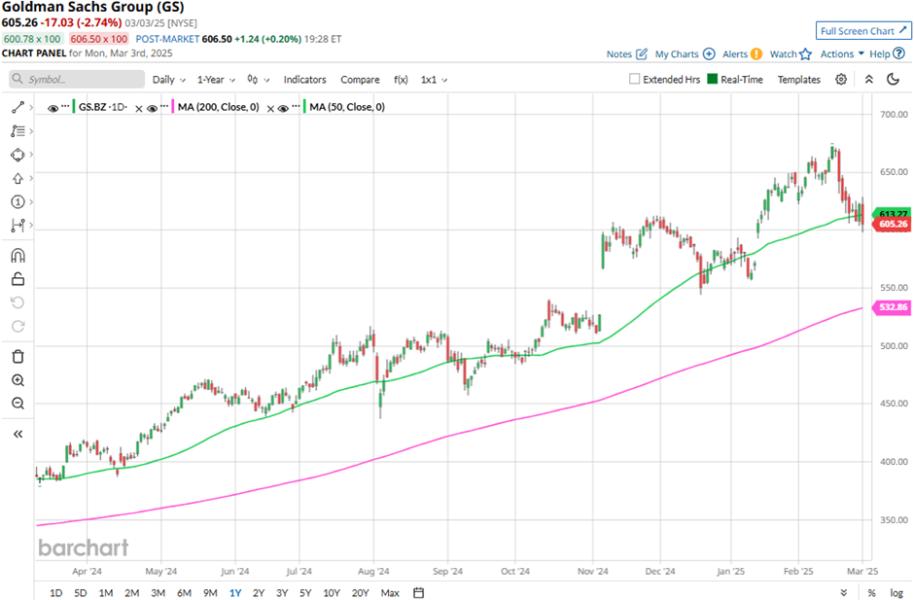The width and height of the screenshot is (914, 600).
Task: Enable the Extended Hrs checkbox
Action: (x=634, y=79)
